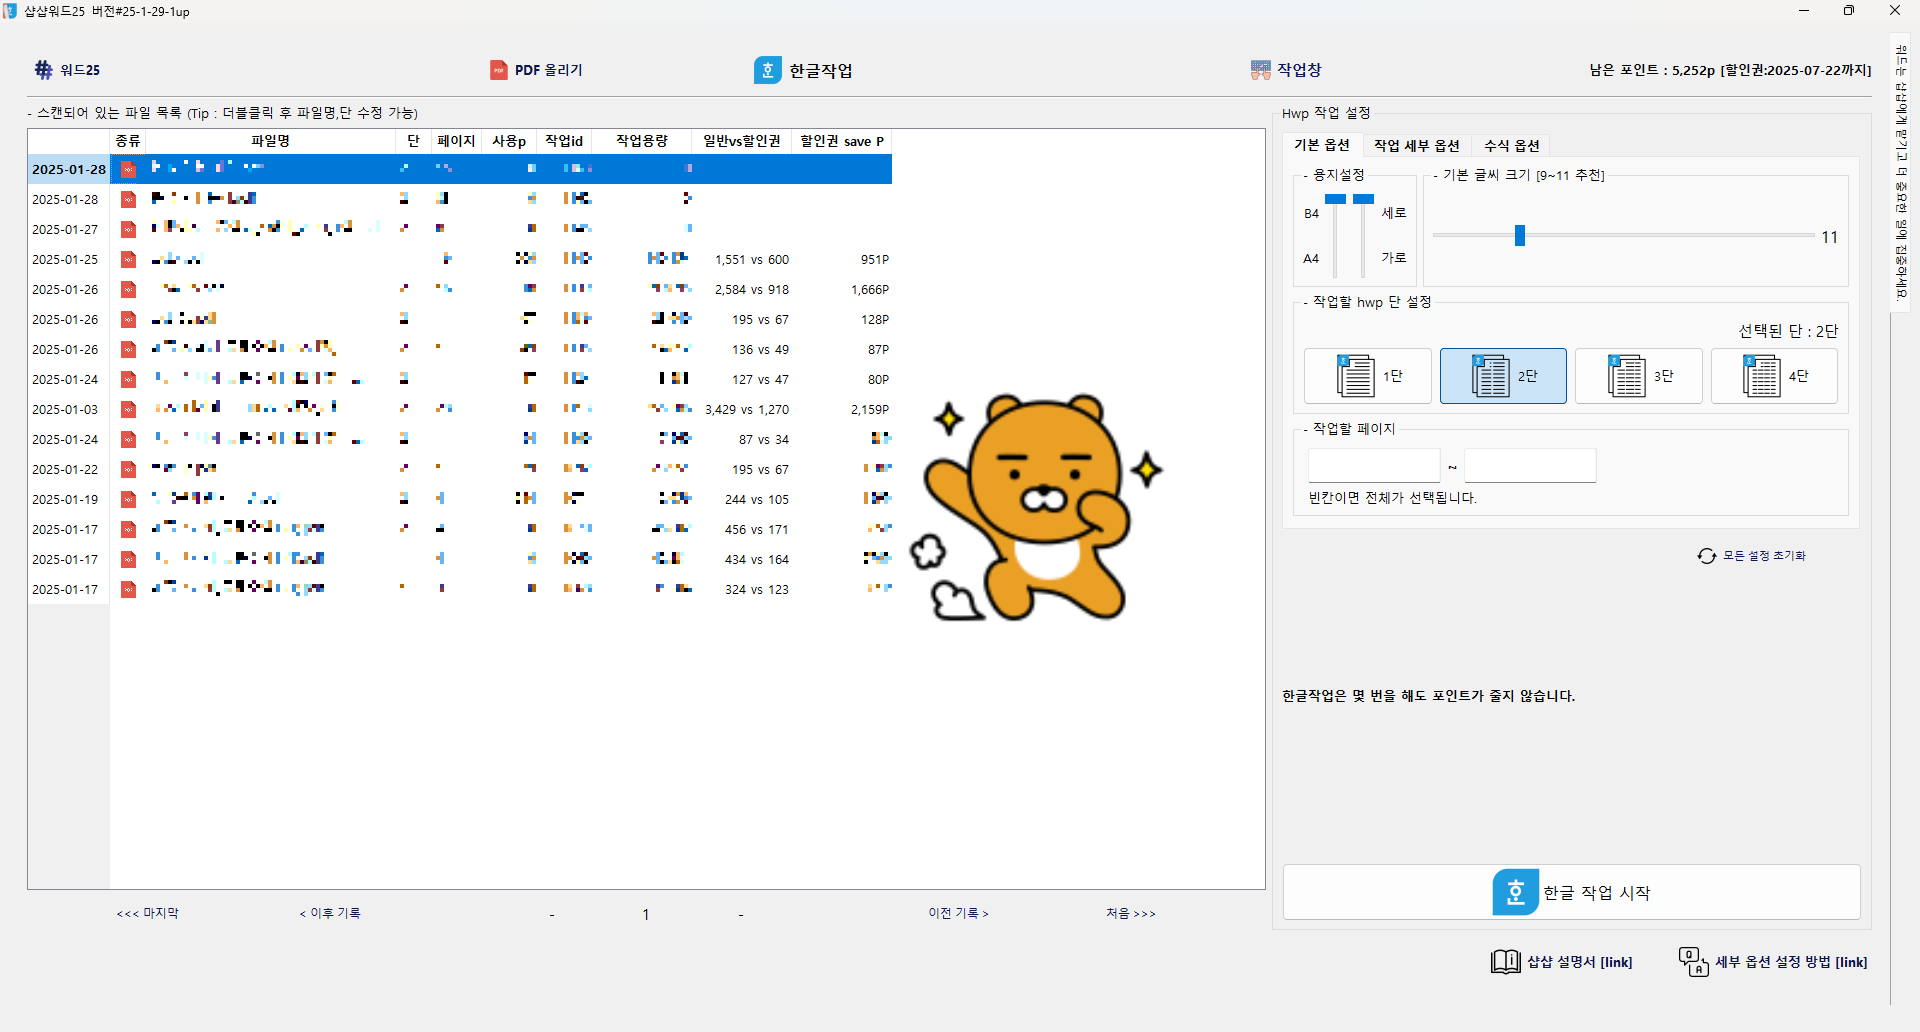Image resolution: width=1920 pixels, height=1032 pixels.
Task: Click the 작업창 window icon
Action: [x=1260, y=70]
